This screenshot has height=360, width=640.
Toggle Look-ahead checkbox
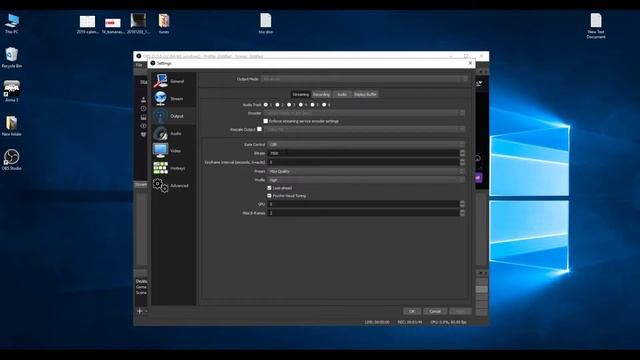click(x=269, y=188)
